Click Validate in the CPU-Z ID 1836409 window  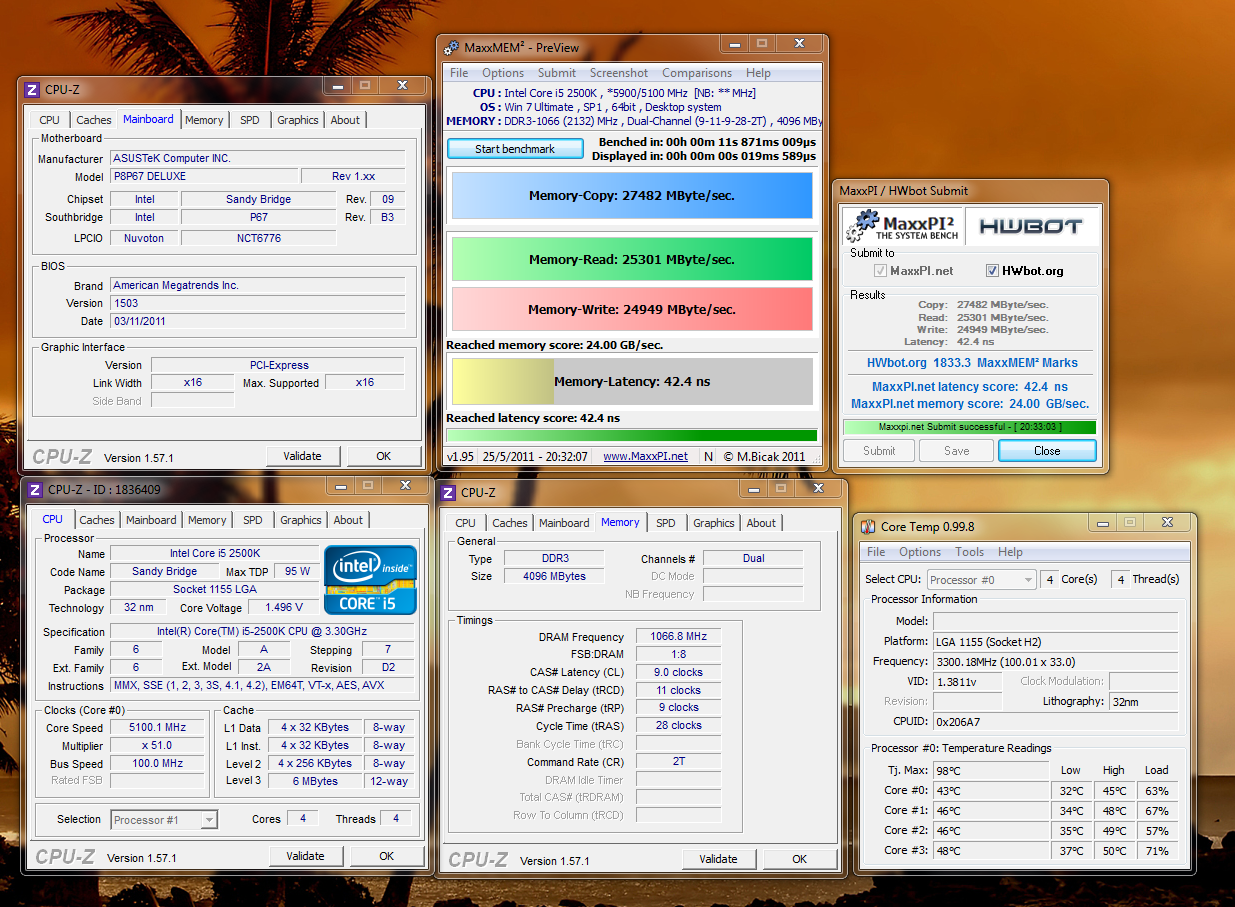click(x=305, y=856)
